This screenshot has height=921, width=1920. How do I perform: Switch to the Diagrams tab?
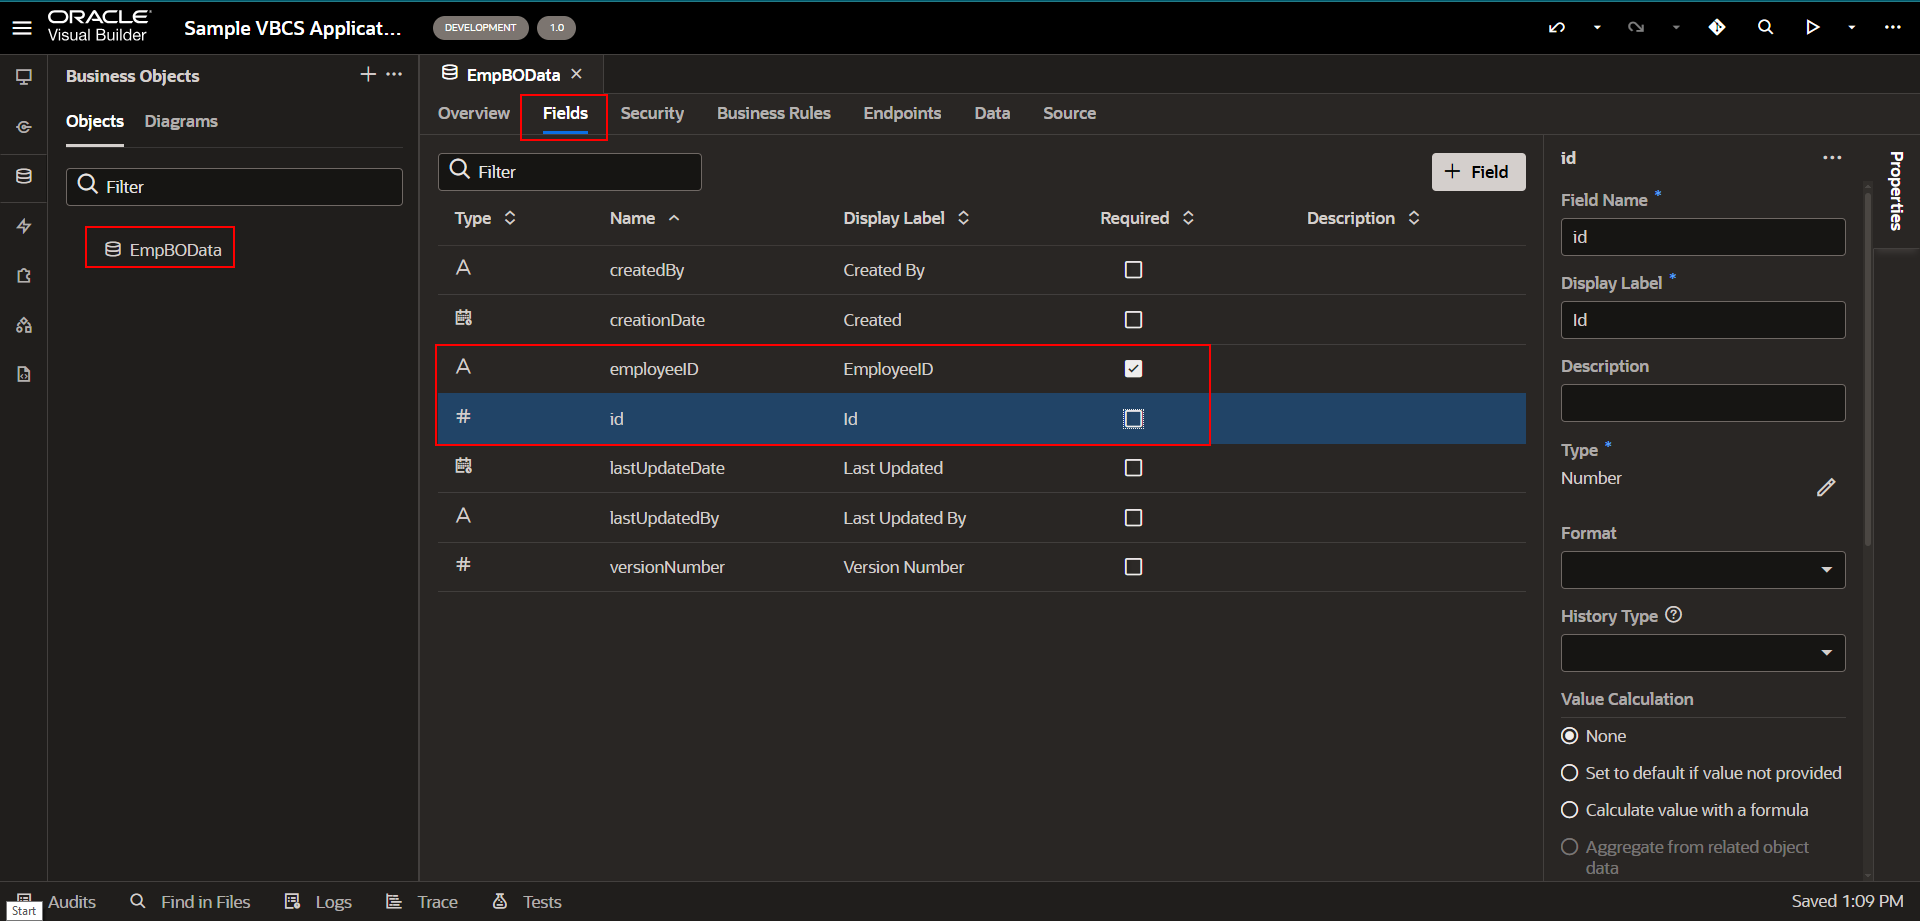tap(181, 121)
